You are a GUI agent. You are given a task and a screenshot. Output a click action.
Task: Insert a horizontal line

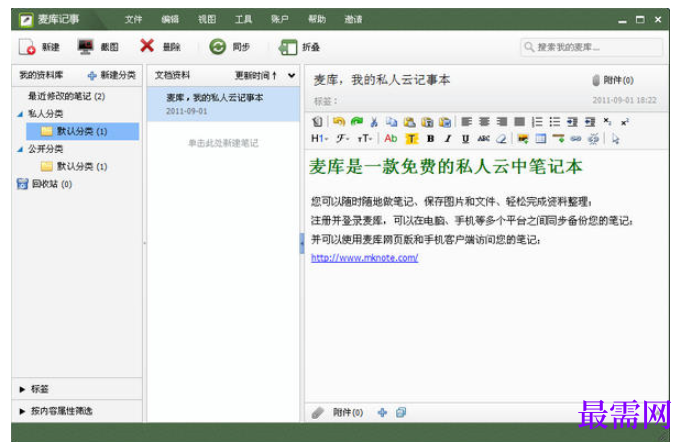558,139
